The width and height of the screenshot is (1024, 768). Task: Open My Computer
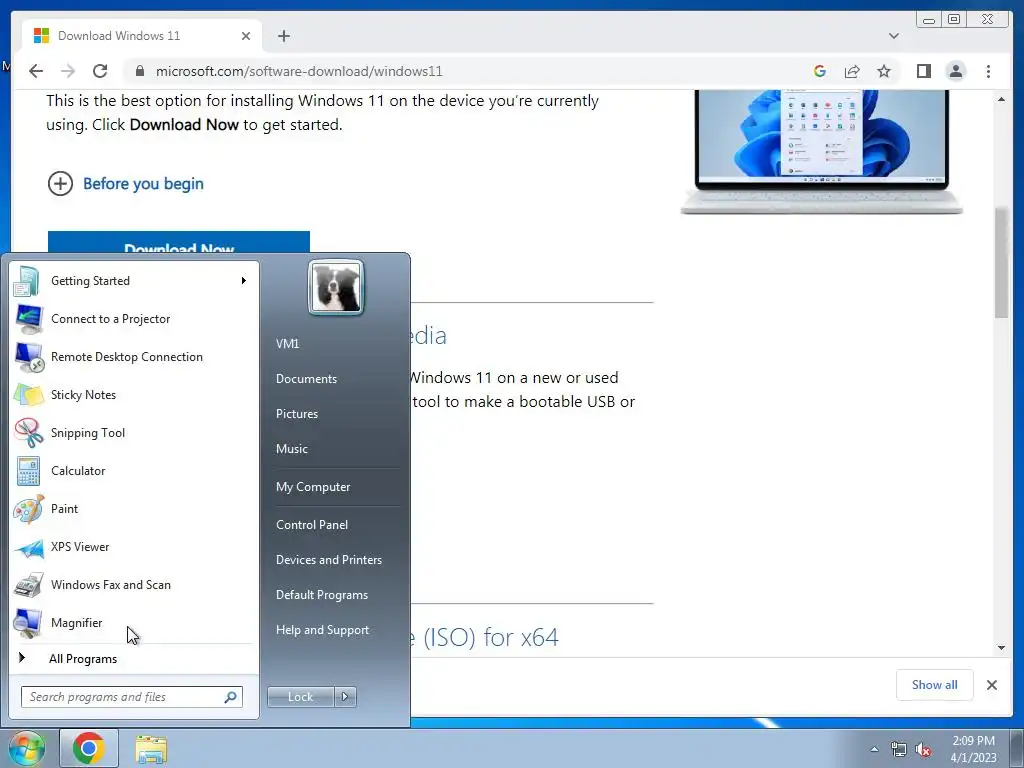click(x=313, y=487)
